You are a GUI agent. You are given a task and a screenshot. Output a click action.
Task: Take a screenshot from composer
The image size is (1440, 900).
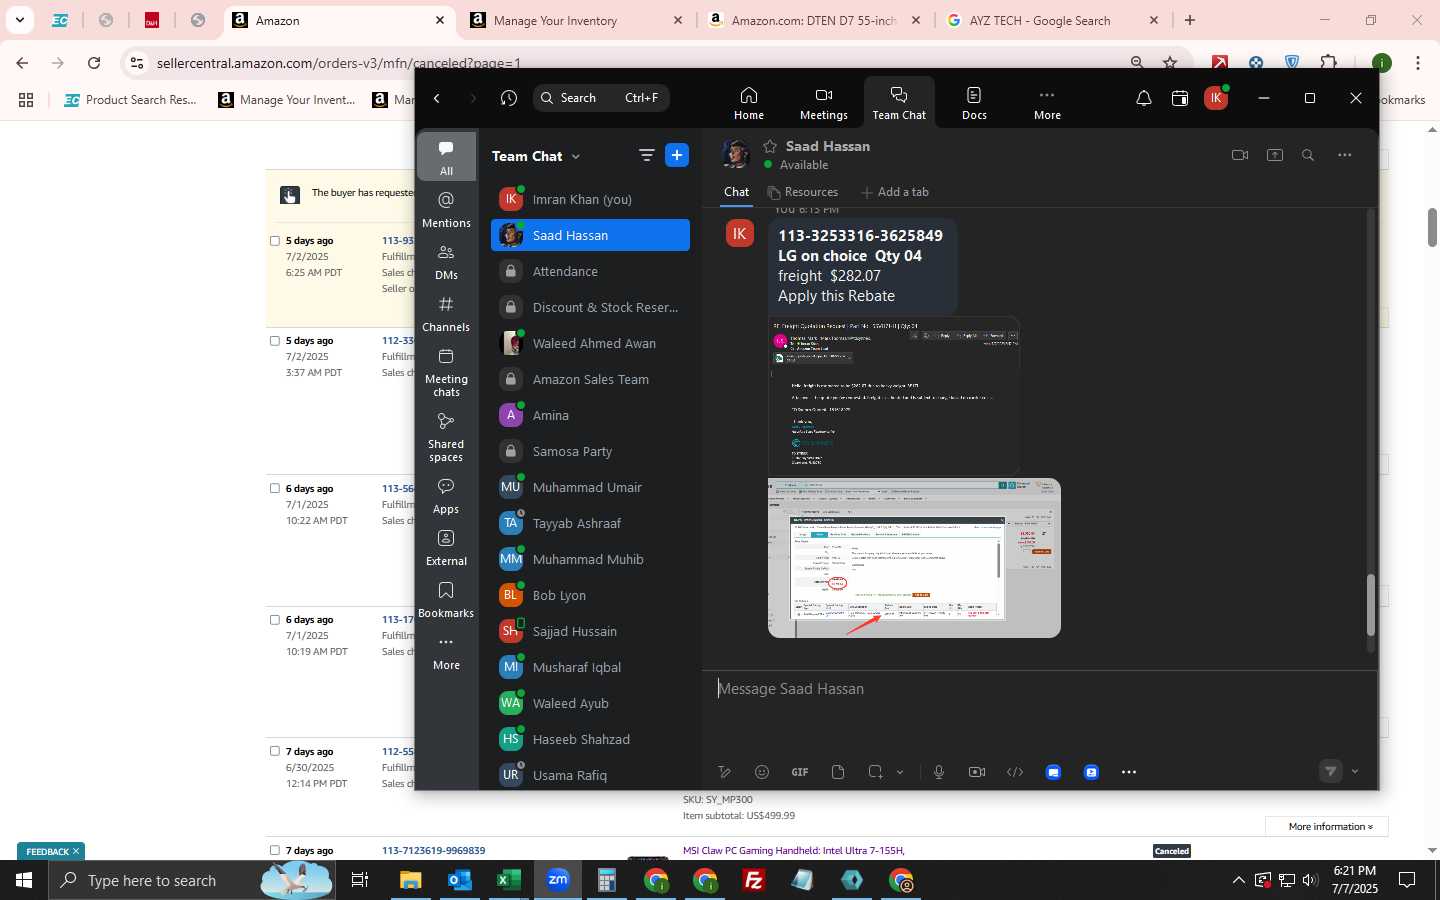point(876,772)
